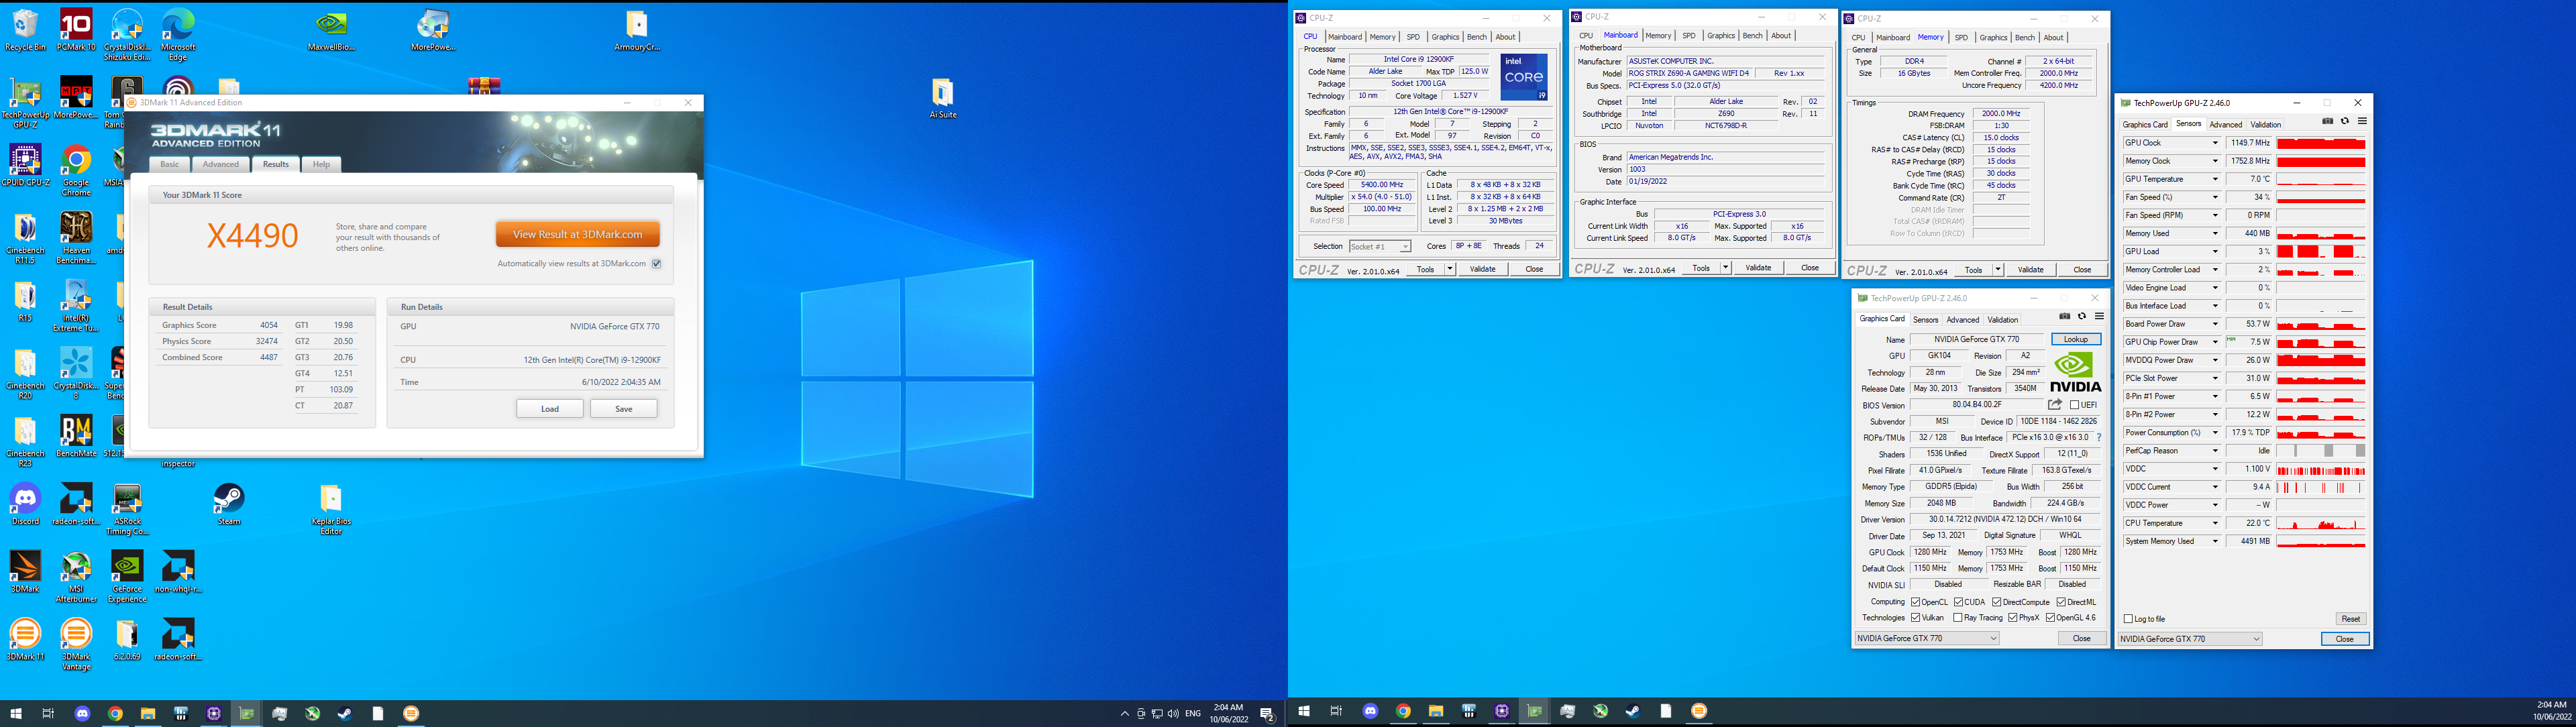Open the Help tab in 3DMark 11
The width and height of the screenshot is (2576, 727).
[321, 164]
